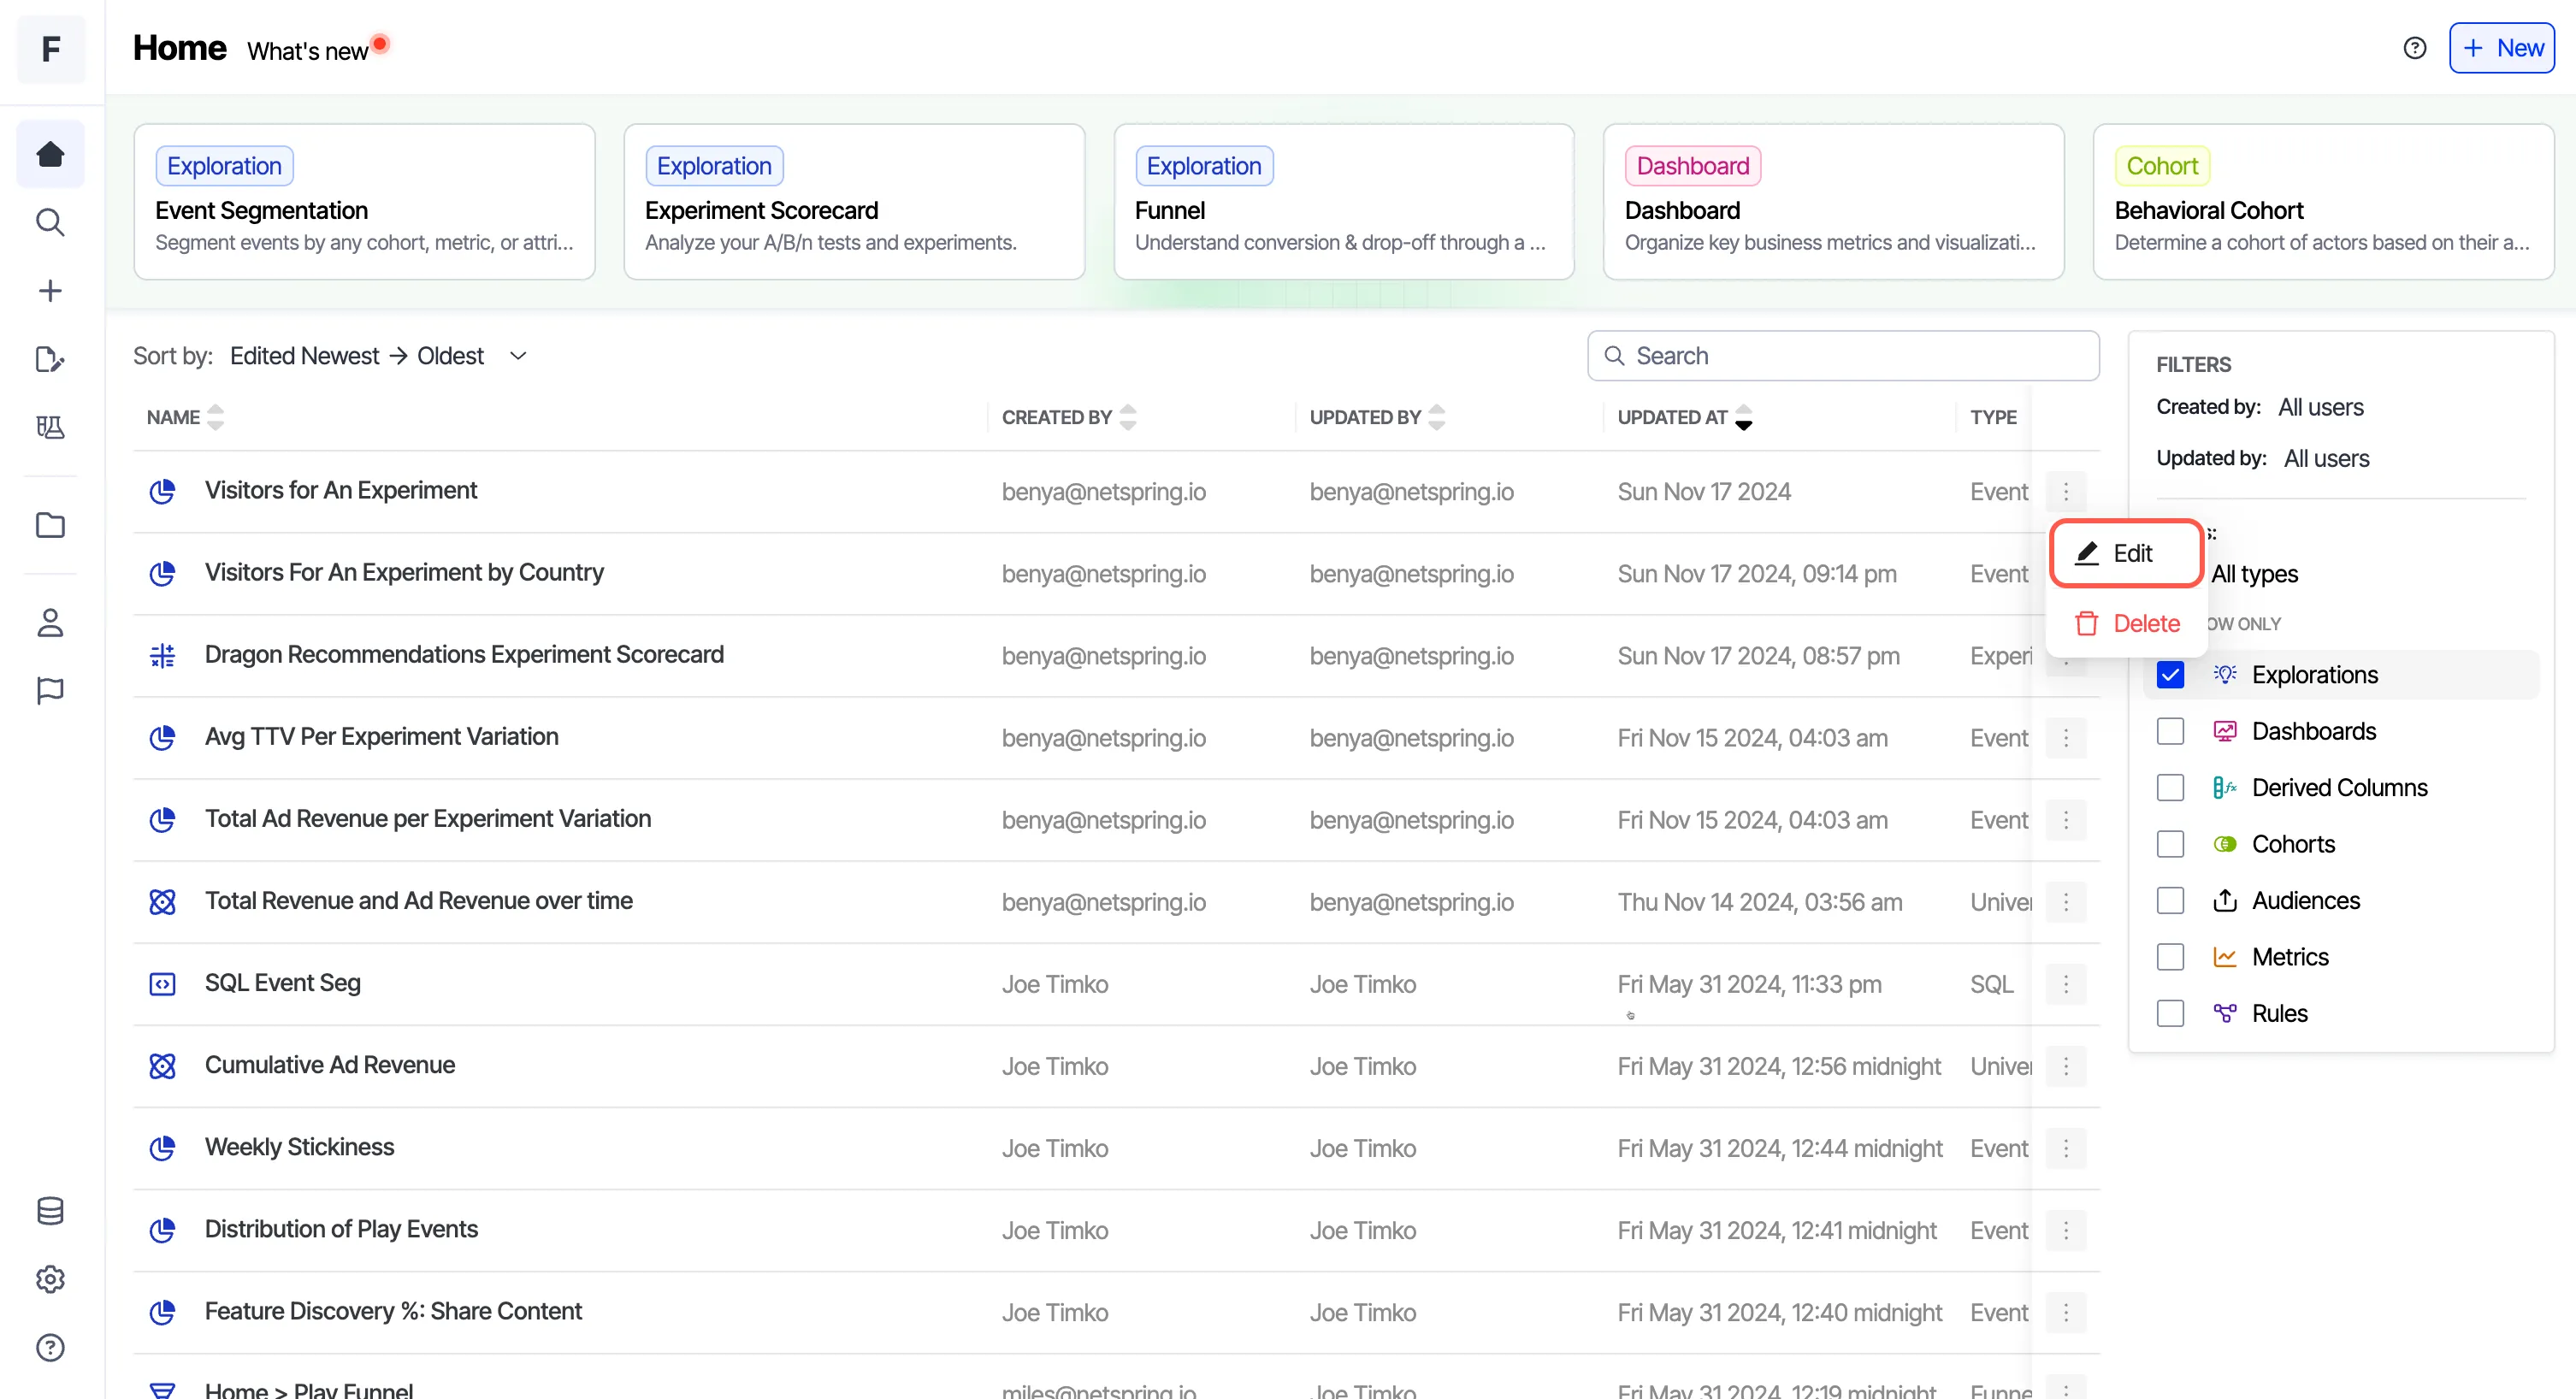Open Visitors For An Experiment by Country
2576x1399 pixels.
[404, 573]
